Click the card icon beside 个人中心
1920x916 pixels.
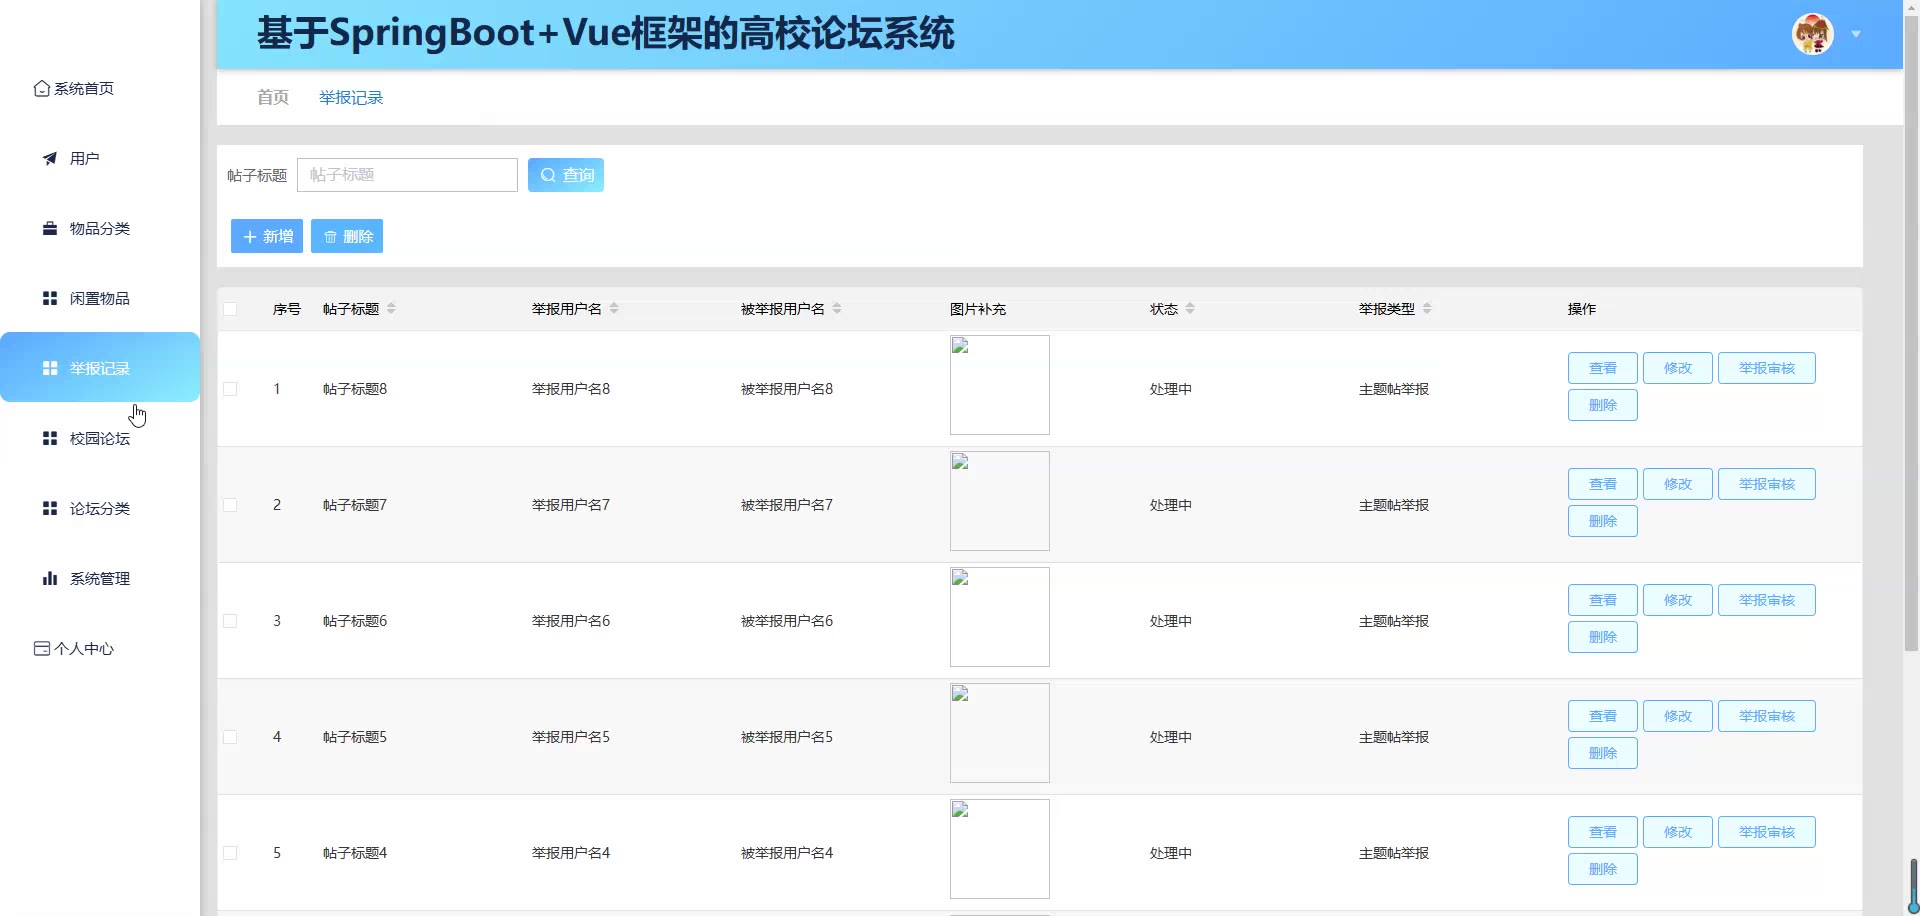tap(42, 649)
